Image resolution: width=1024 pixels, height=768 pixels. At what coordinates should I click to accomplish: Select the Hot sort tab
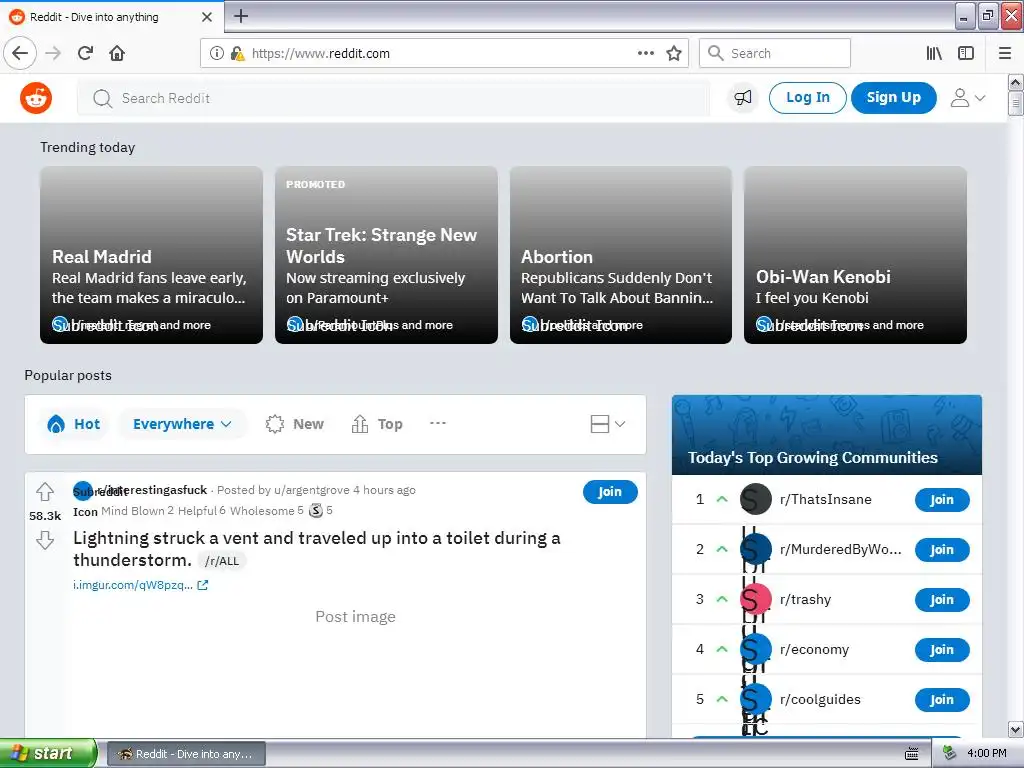click(x=74, y=424)
